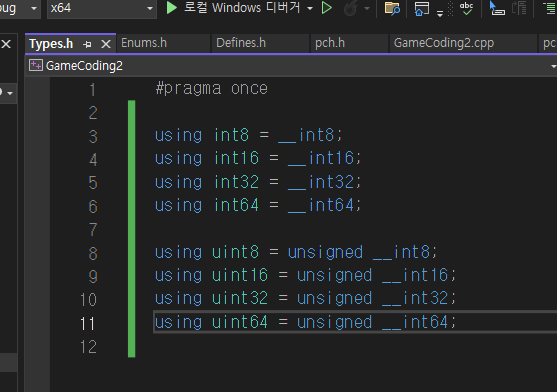Select the Types.h tab
Image resolution: width=557 pixels, height=392 pixels.
pyautogui.click(x=51, y=44)
